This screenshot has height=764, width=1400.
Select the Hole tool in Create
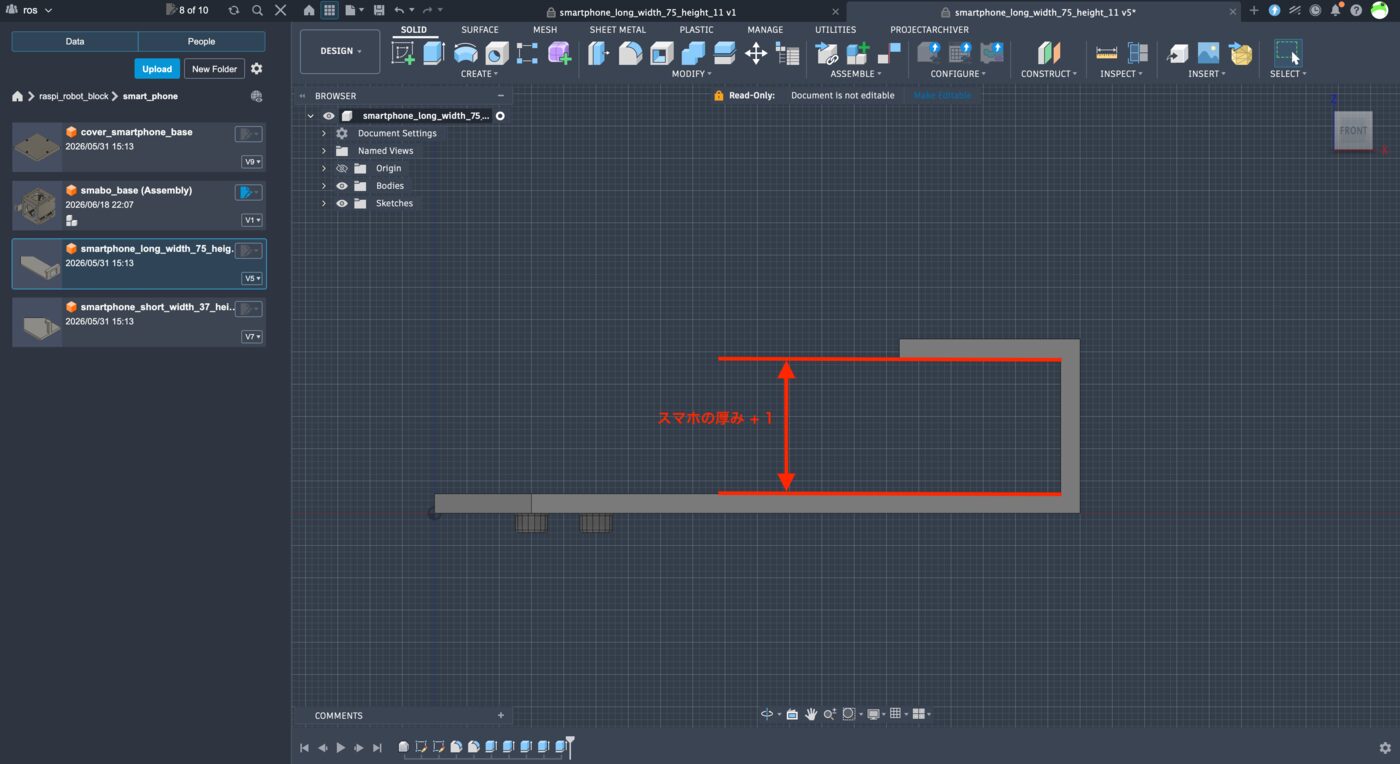click(x=497, y=53)
